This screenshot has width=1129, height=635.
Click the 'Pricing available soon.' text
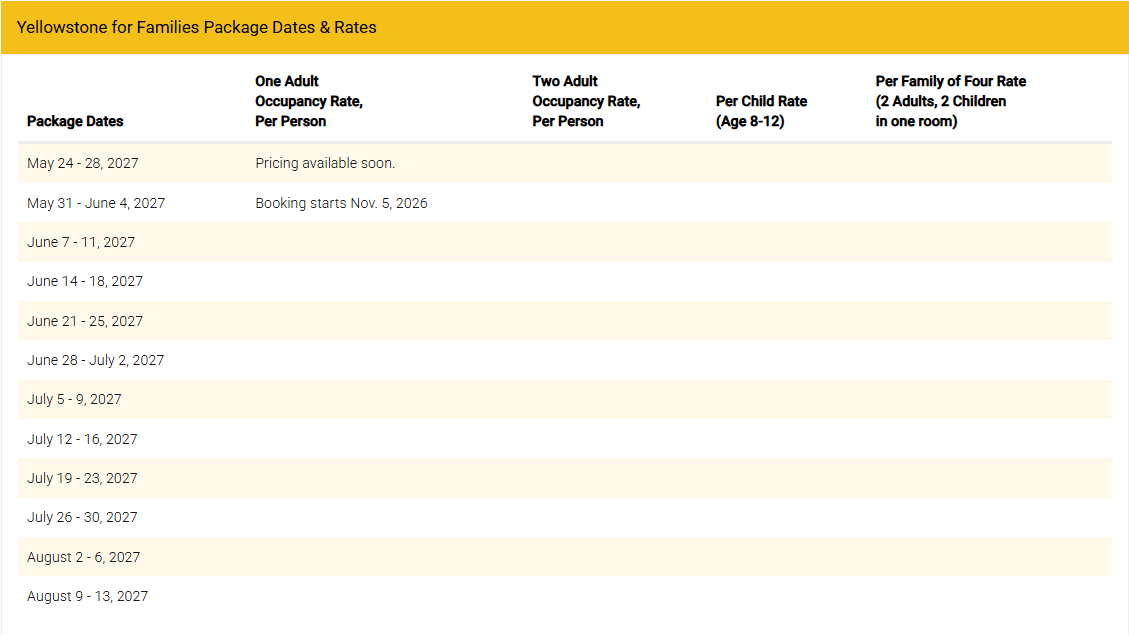pyautogui.click(x=325, y=163)
